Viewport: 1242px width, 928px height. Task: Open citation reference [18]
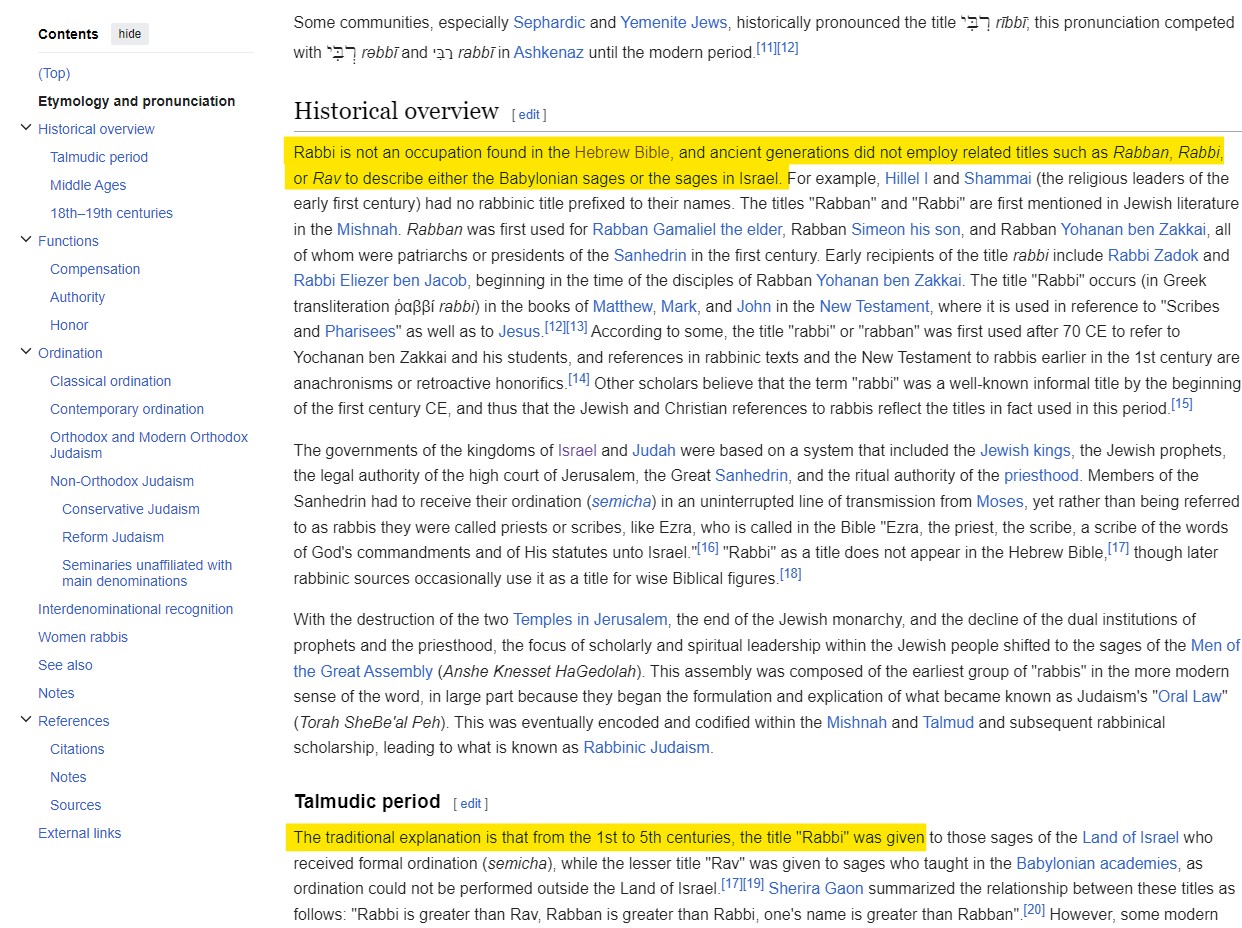pos(790,574)
